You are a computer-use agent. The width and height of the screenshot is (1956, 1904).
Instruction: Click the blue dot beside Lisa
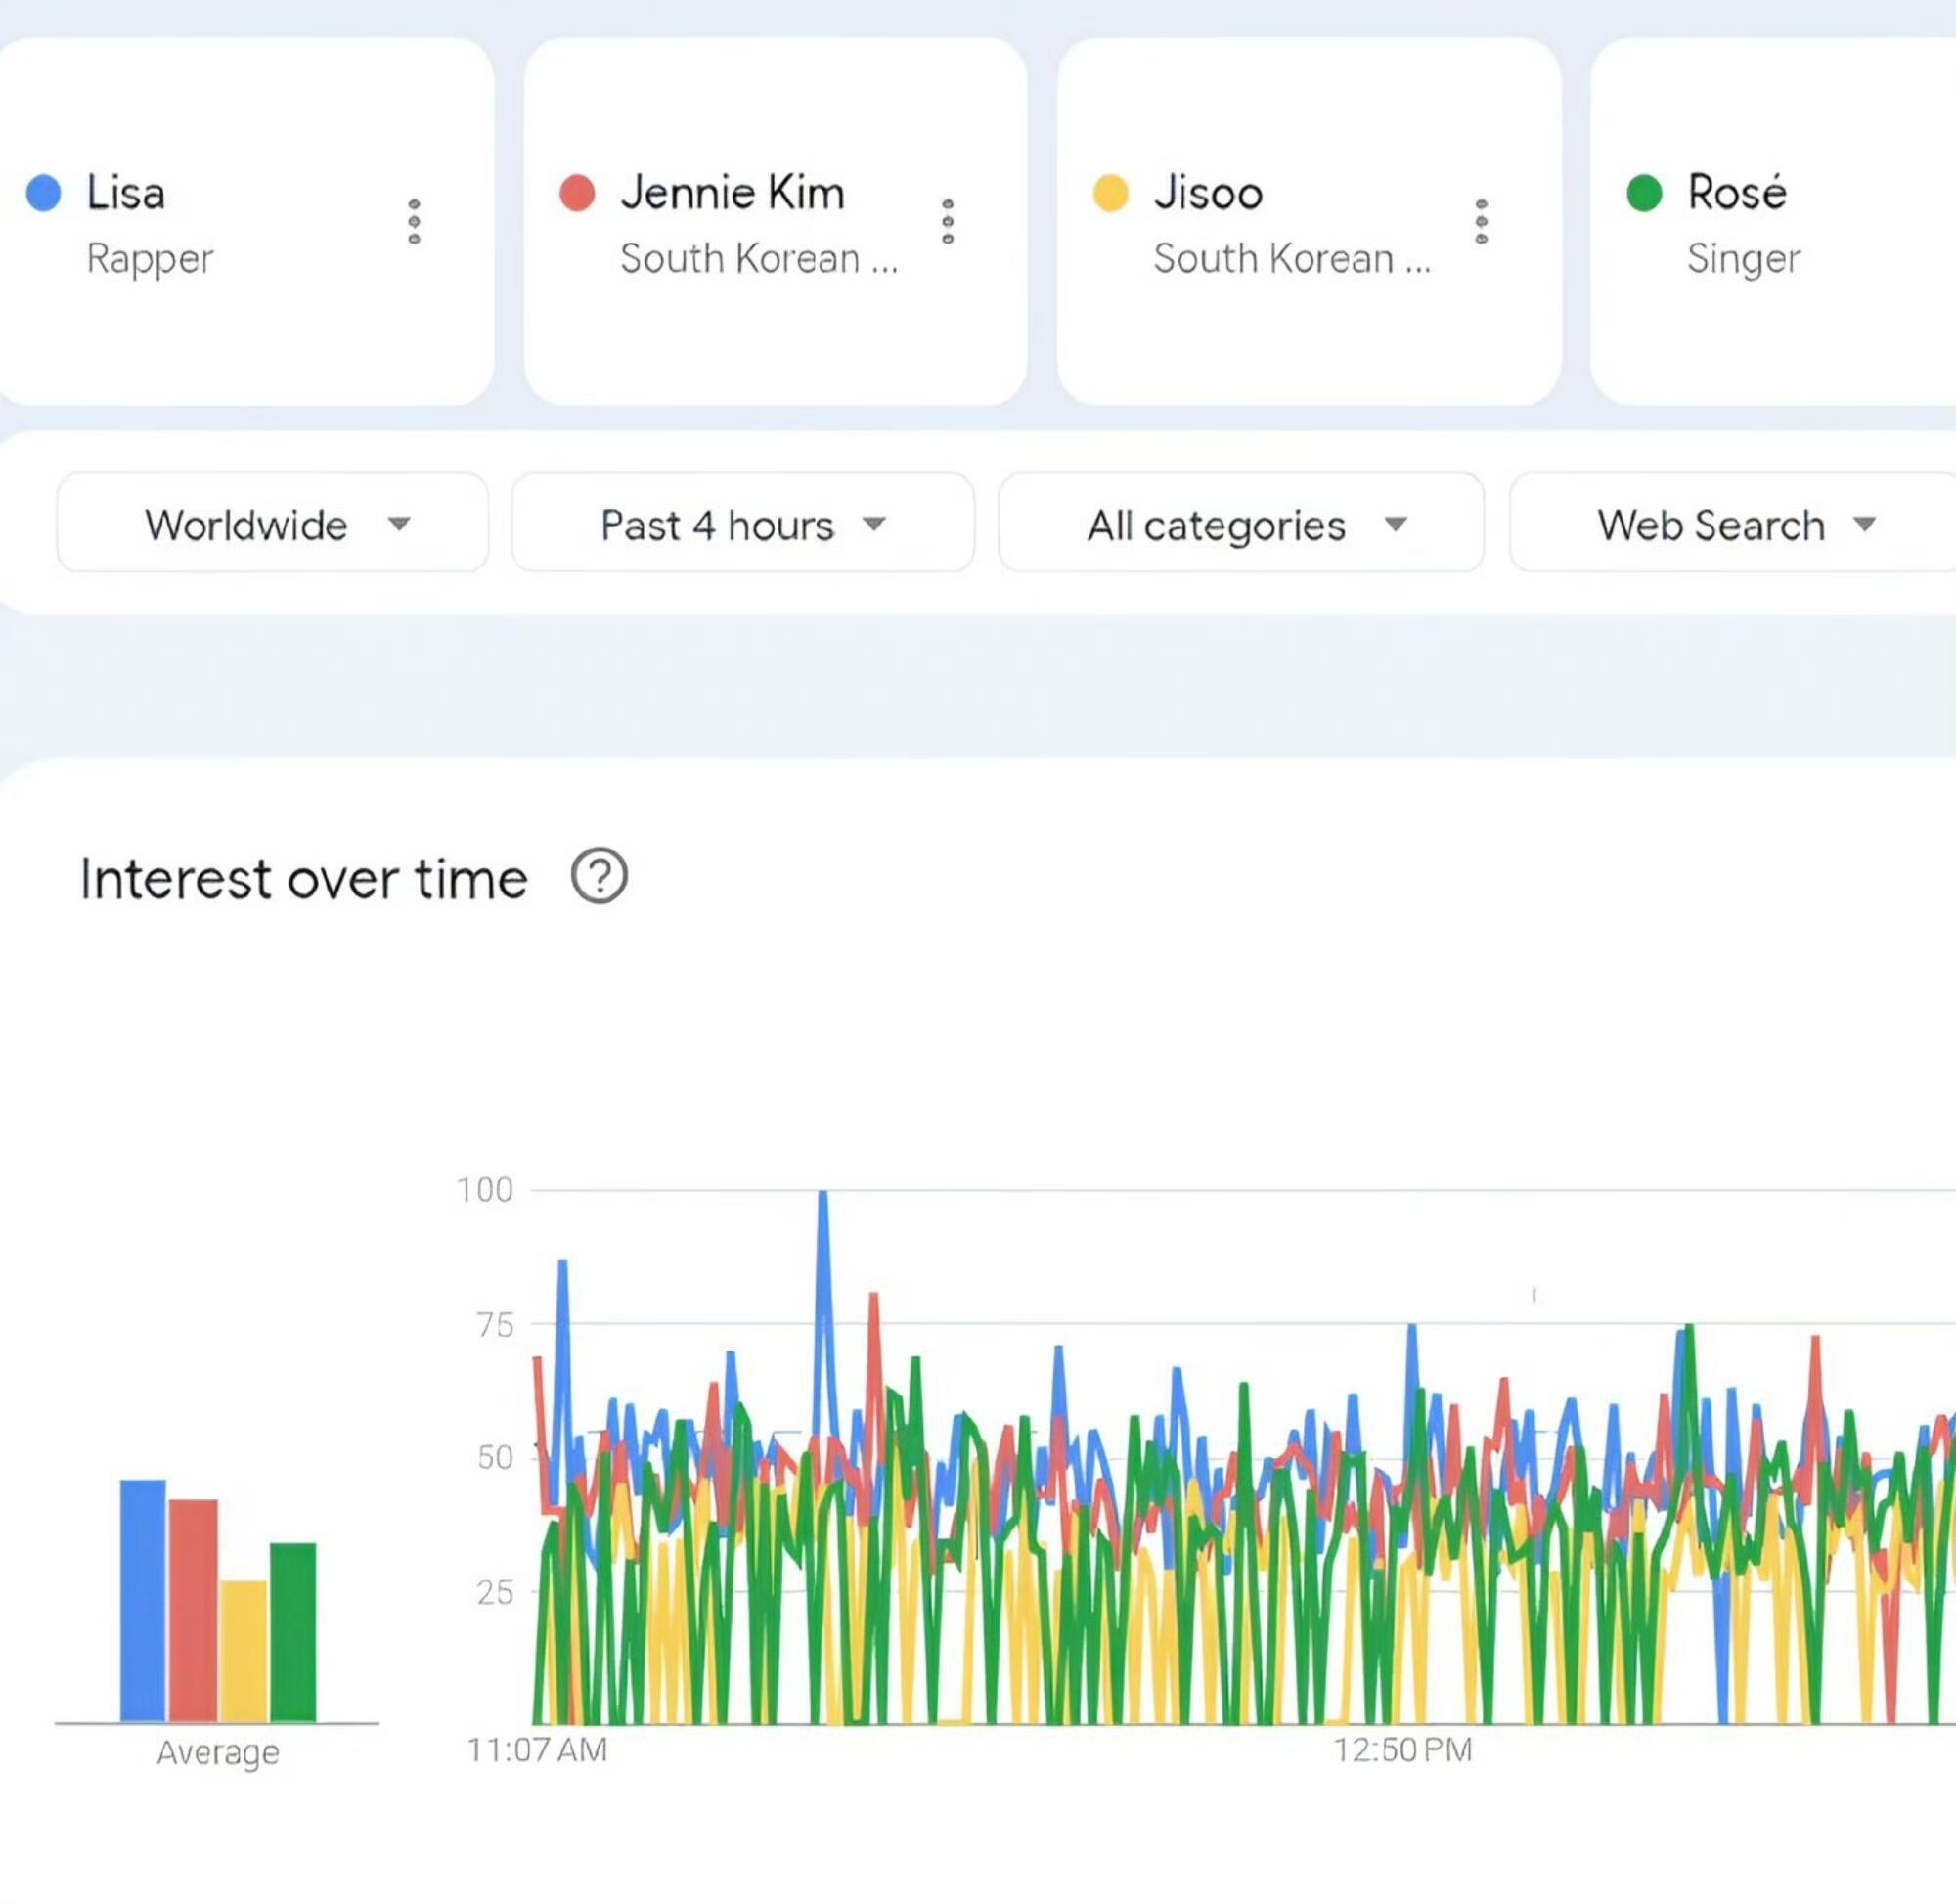click(44, 192)
